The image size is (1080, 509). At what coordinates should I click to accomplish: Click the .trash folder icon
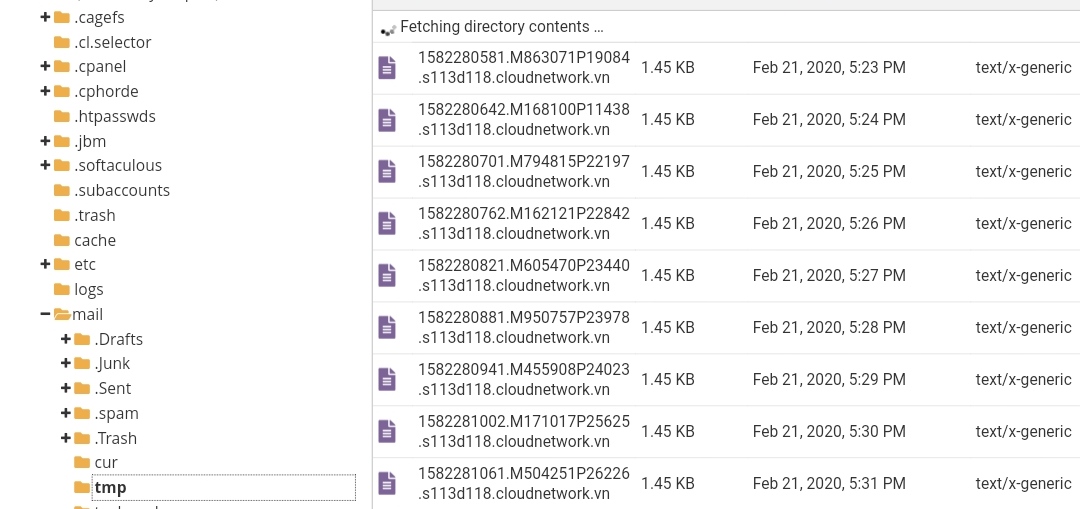[x=61, y=216]
